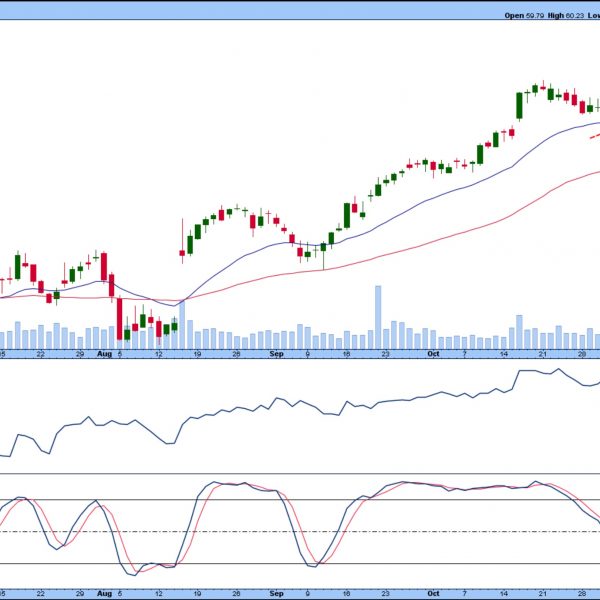Click date 19 on stochastic panel date axis
Viewport: 600px width, 600px height.
tap(197, 594)
